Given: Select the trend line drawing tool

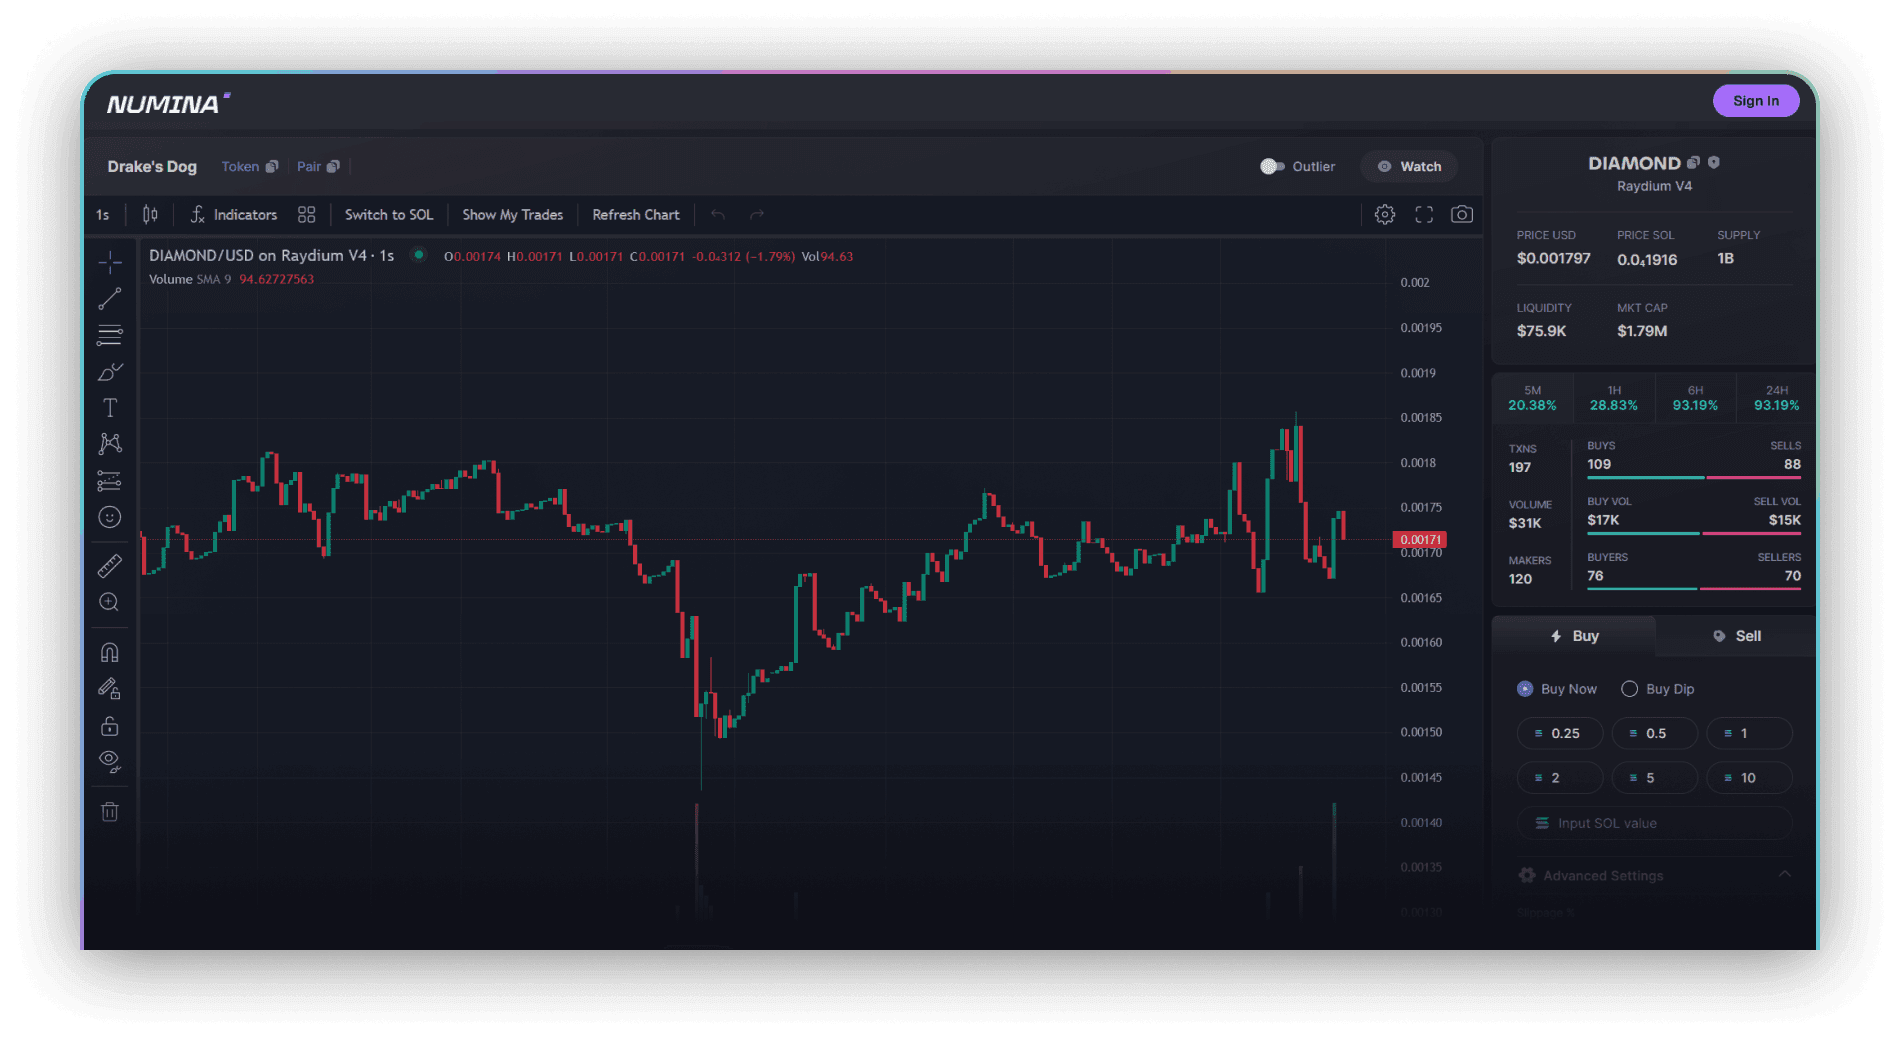Looking at the screenshot, I should tap(110, 299).
